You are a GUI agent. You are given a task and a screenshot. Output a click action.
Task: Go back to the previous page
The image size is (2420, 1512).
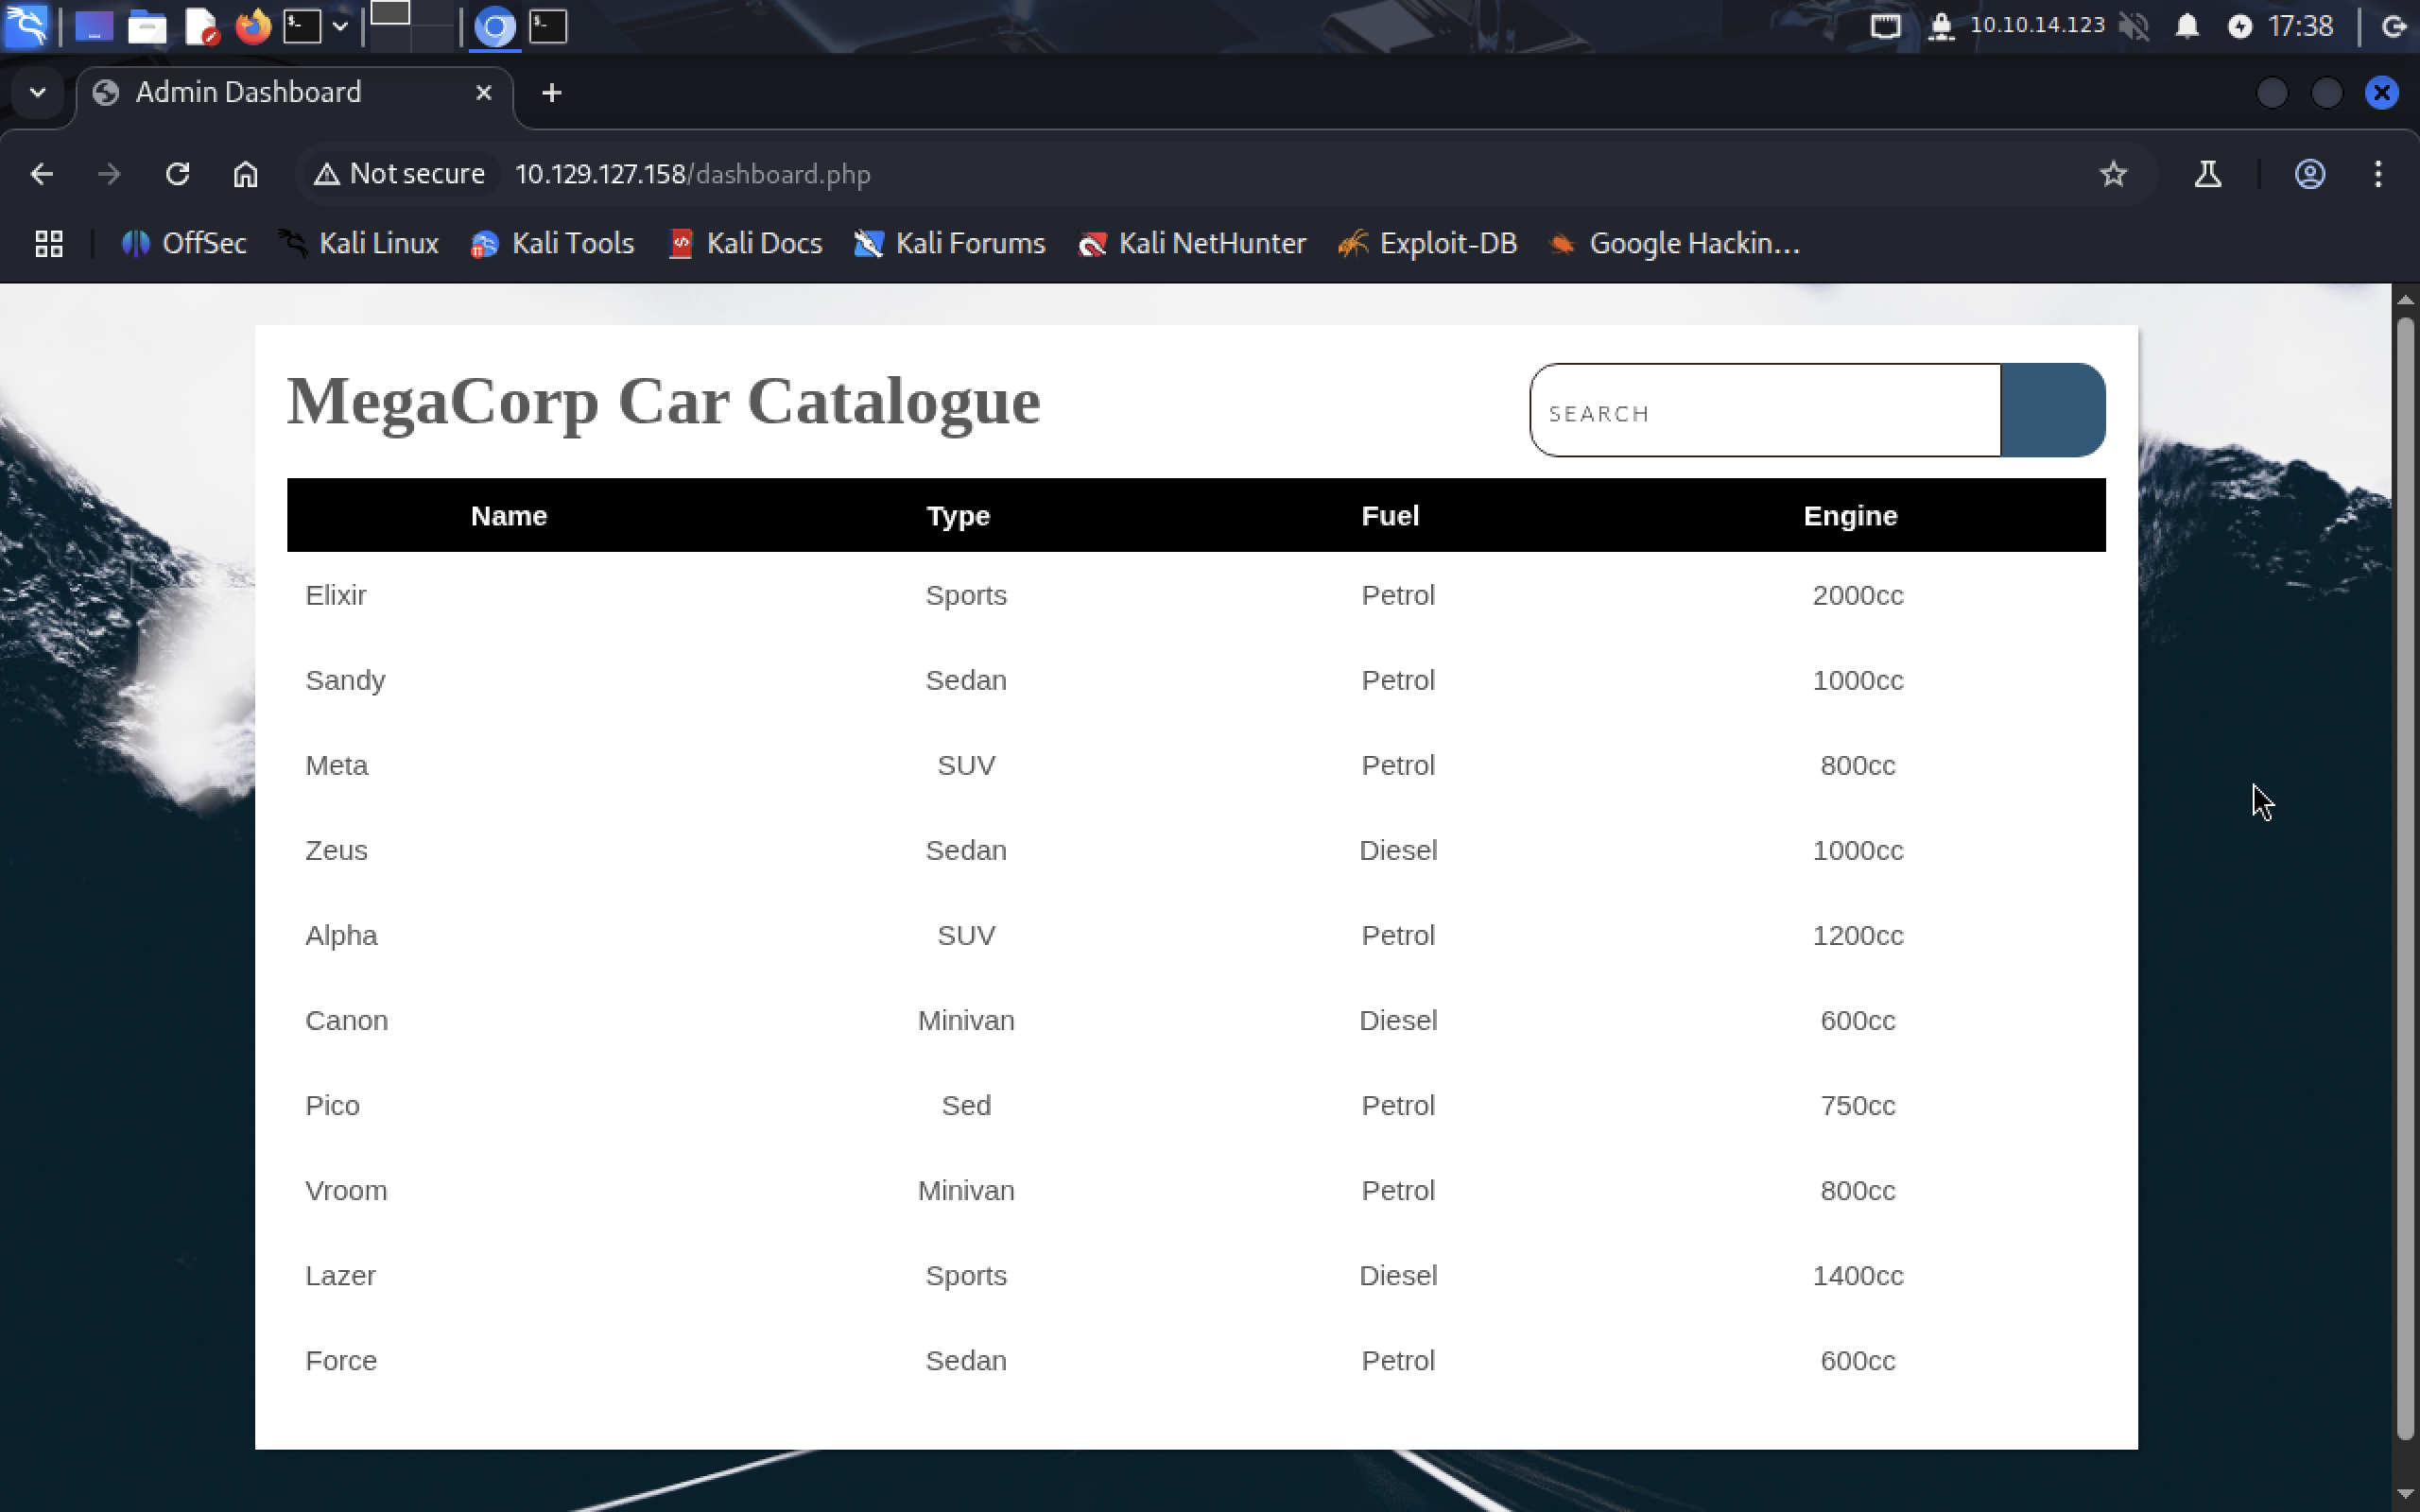click(x=41, y=174)
